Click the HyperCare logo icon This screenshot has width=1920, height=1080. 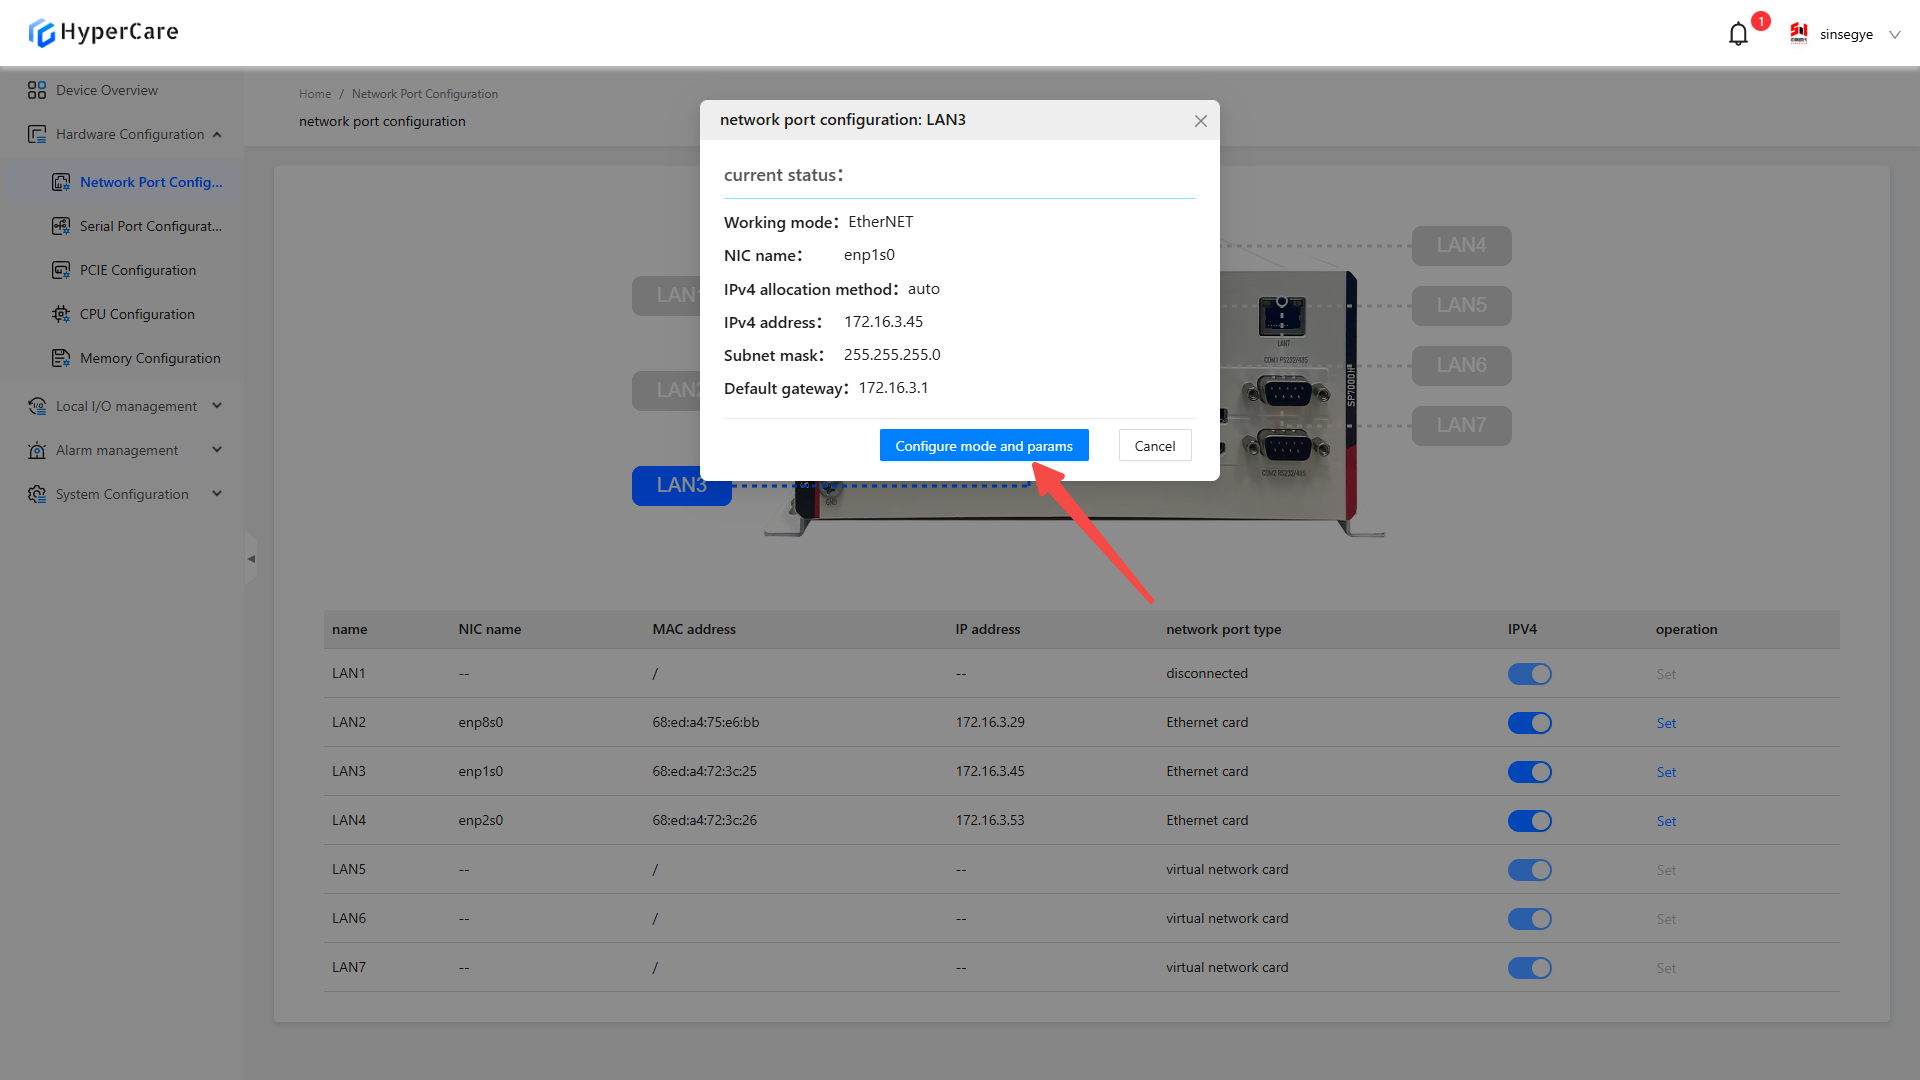[42, 33]
